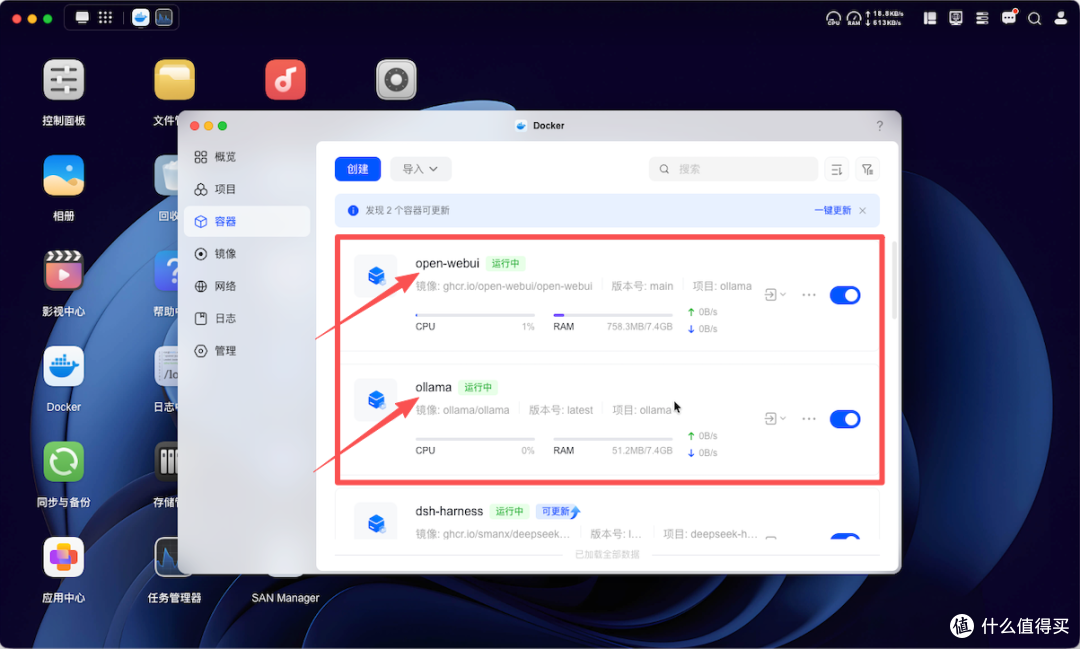Click 镜像: ollama/ollama image text
This screenshot has height=649, width=1080.
tap(462, 410)
